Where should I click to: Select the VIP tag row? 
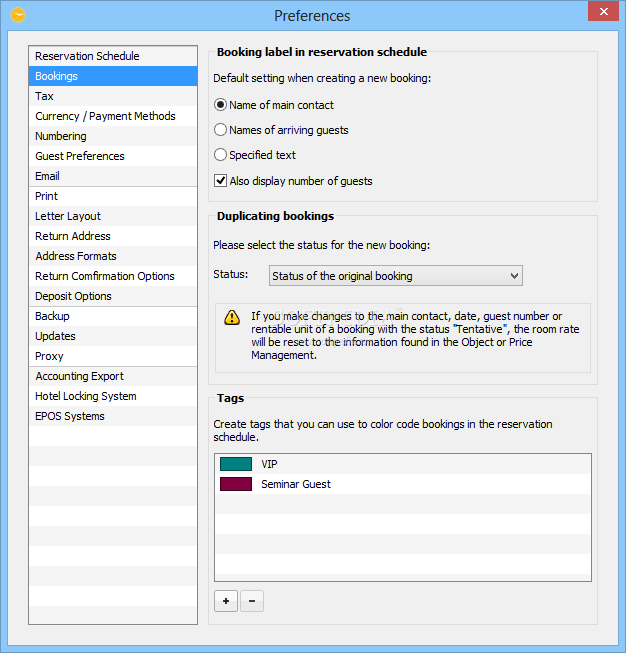click(403, 464)
